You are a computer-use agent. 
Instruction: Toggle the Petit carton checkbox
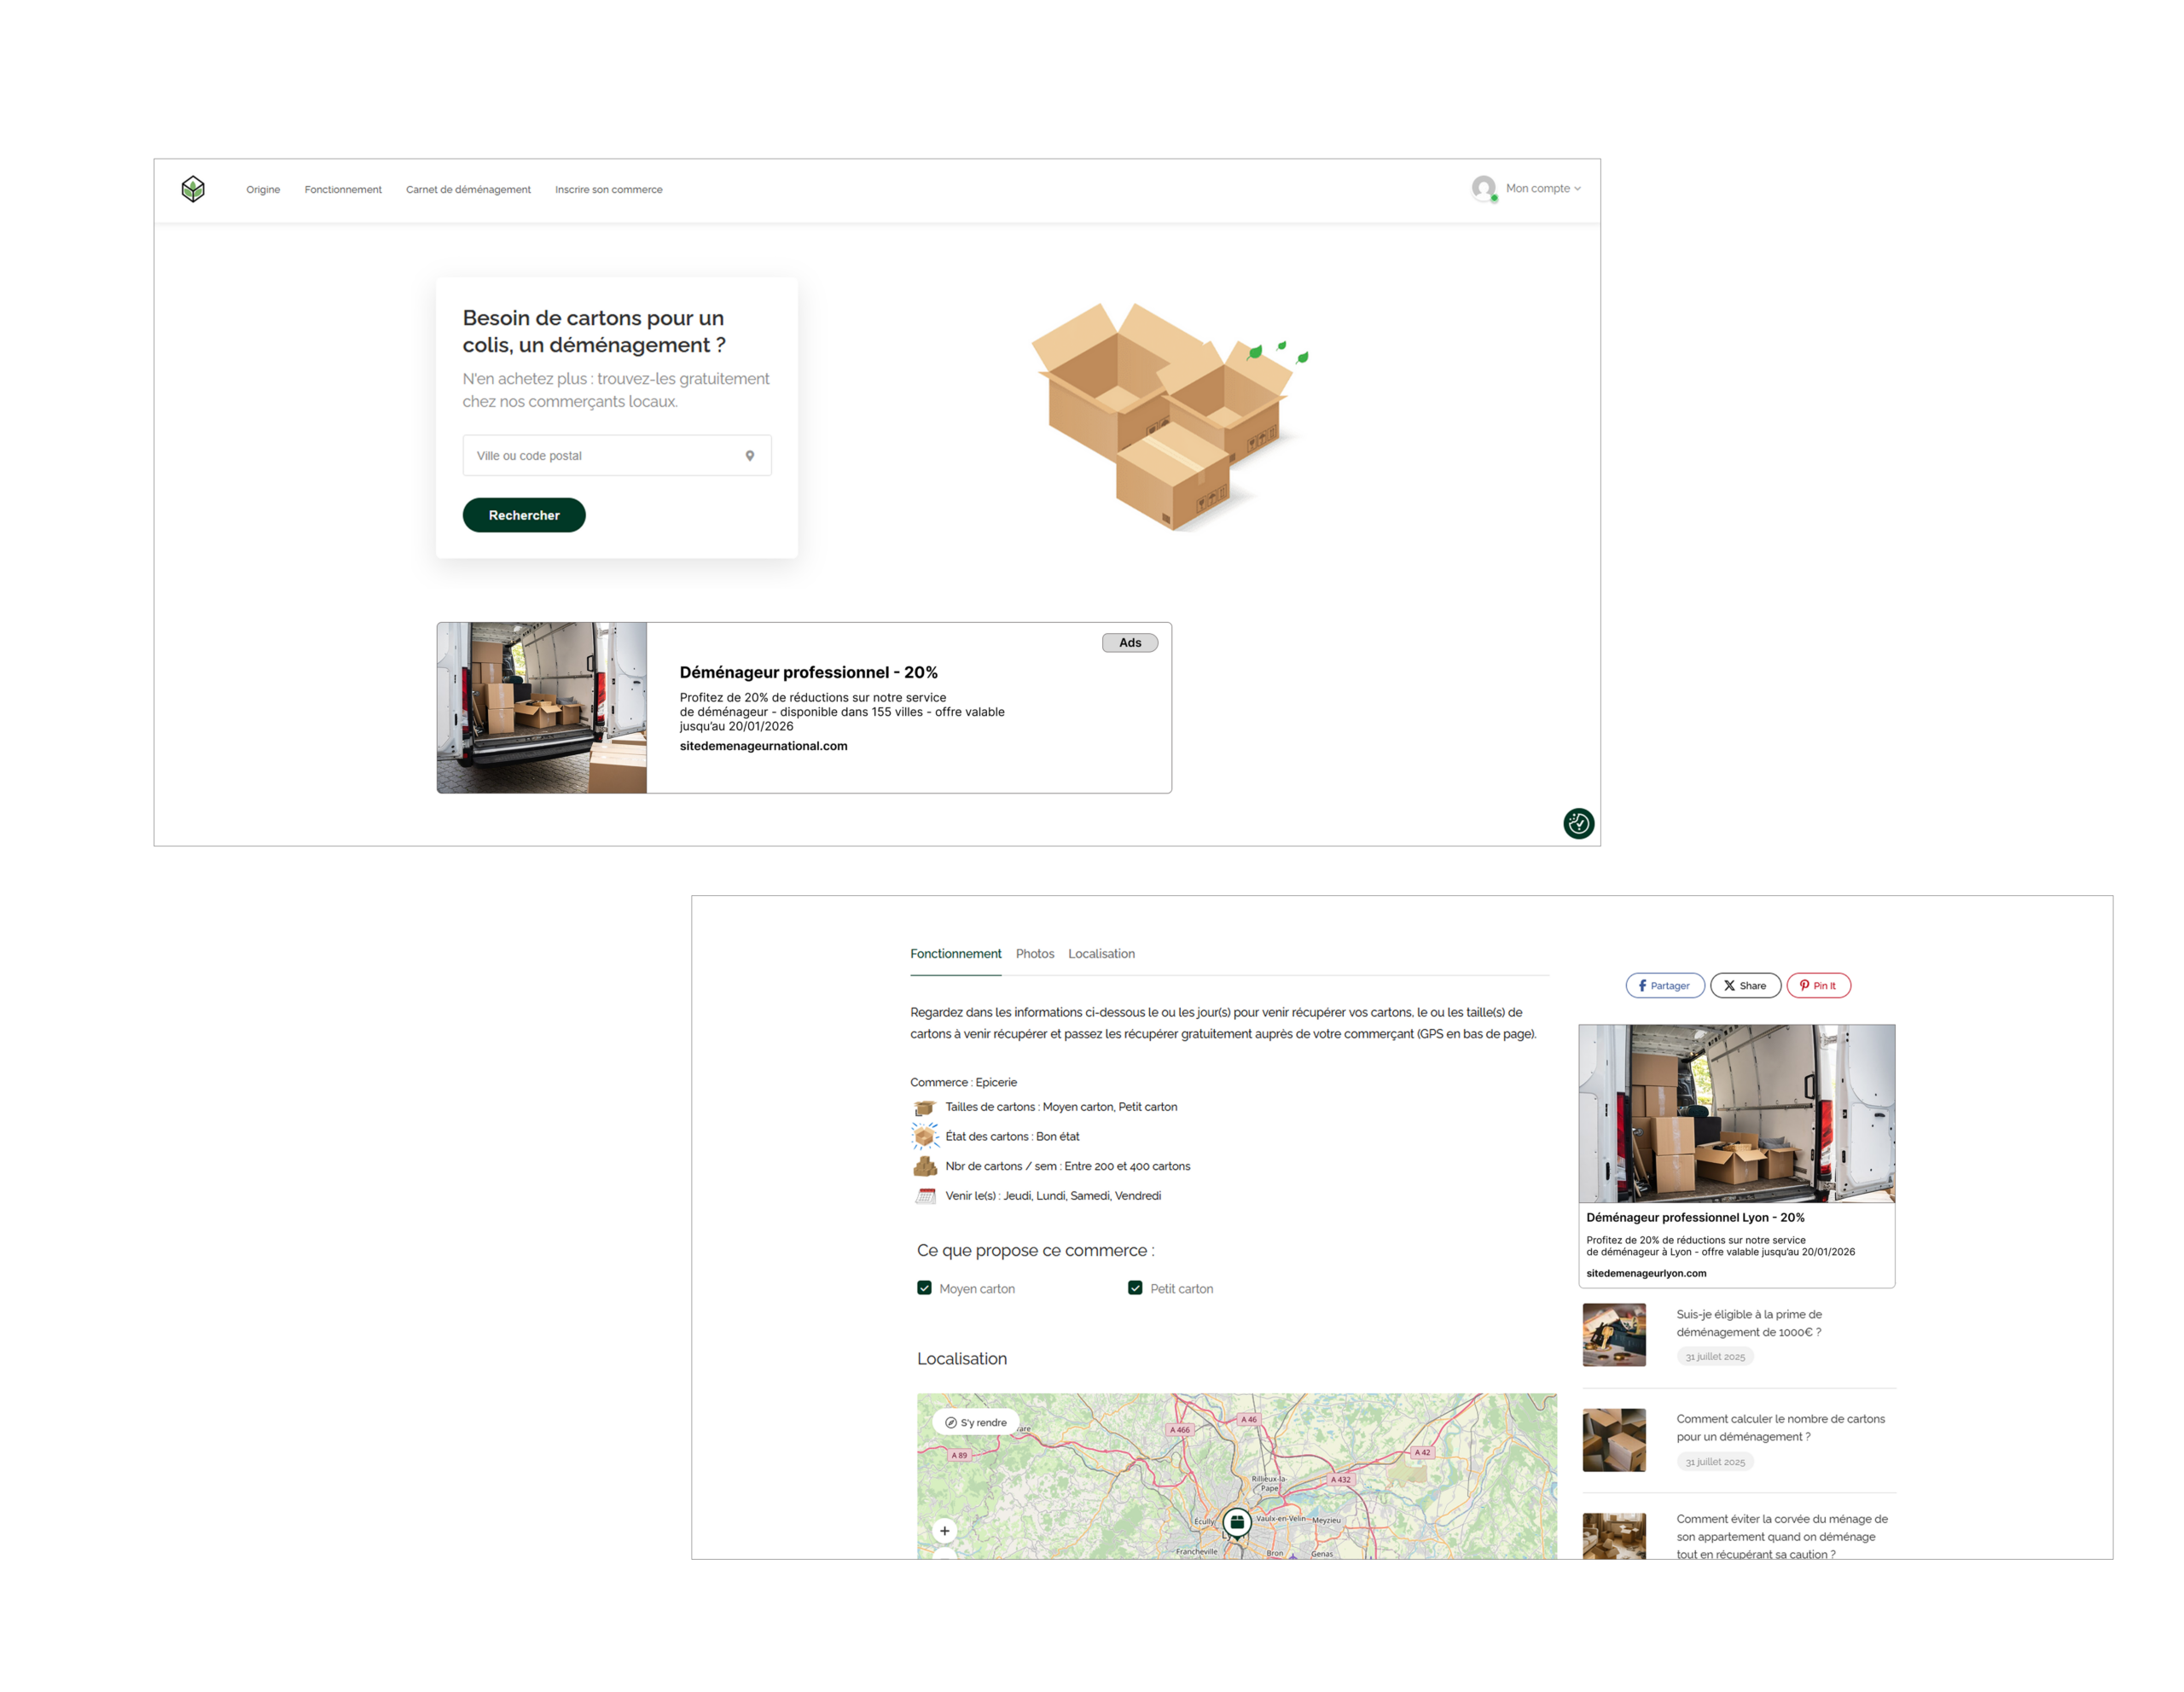pyautogui.click(x=1135, y=1288)
